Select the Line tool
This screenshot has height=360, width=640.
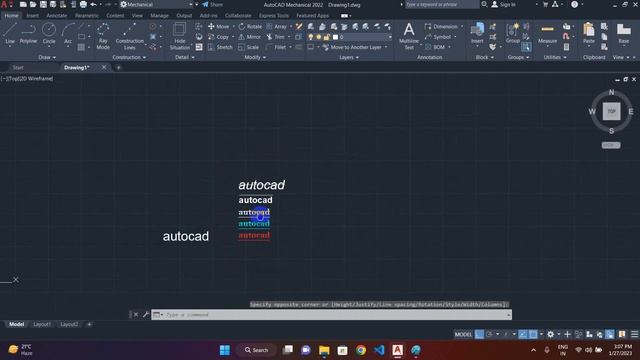10,33
